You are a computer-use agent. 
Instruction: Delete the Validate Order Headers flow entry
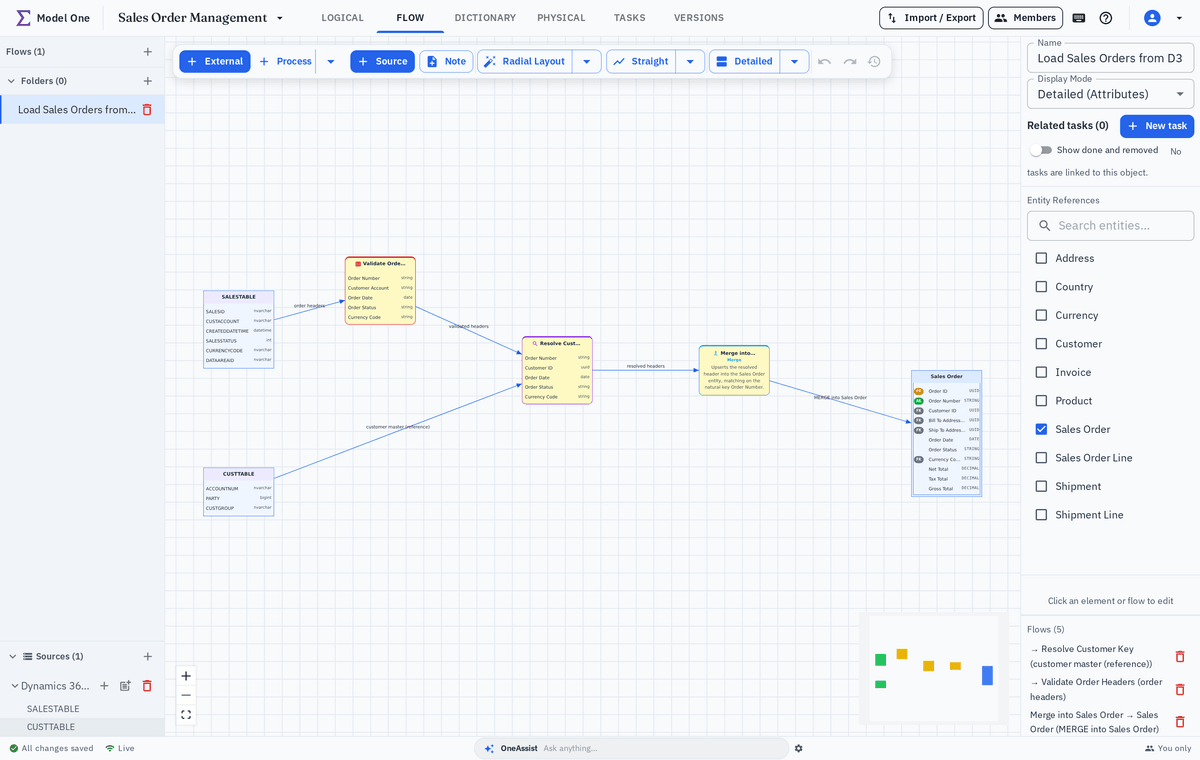coord(1180,690)
